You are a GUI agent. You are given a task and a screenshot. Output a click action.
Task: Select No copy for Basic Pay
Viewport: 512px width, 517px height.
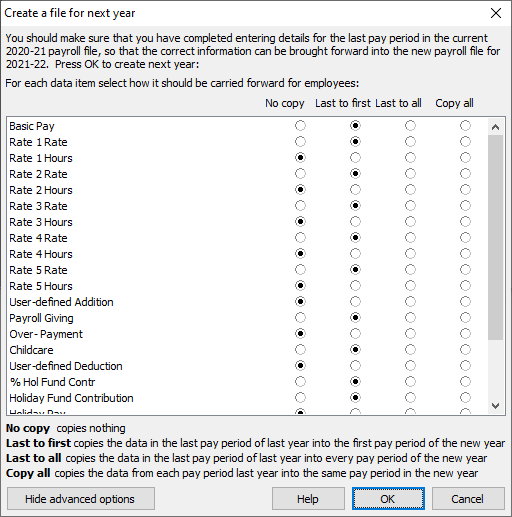point(300,126)
